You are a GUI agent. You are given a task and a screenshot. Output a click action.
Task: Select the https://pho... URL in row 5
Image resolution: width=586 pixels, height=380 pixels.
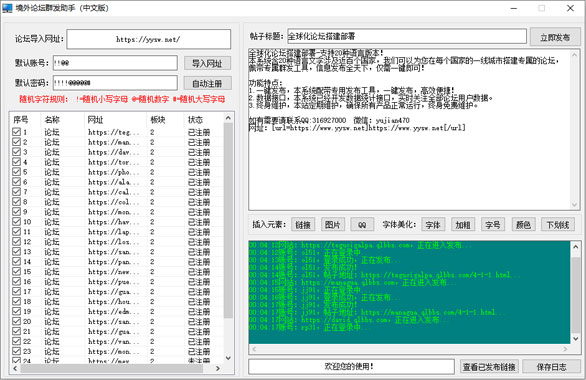(x=114, y=172)
